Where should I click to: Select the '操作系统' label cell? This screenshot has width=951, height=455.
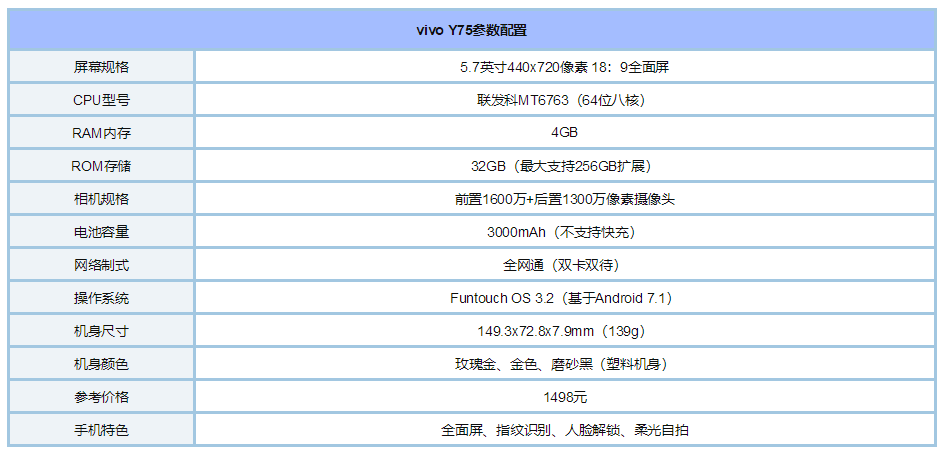click(101, 297)
